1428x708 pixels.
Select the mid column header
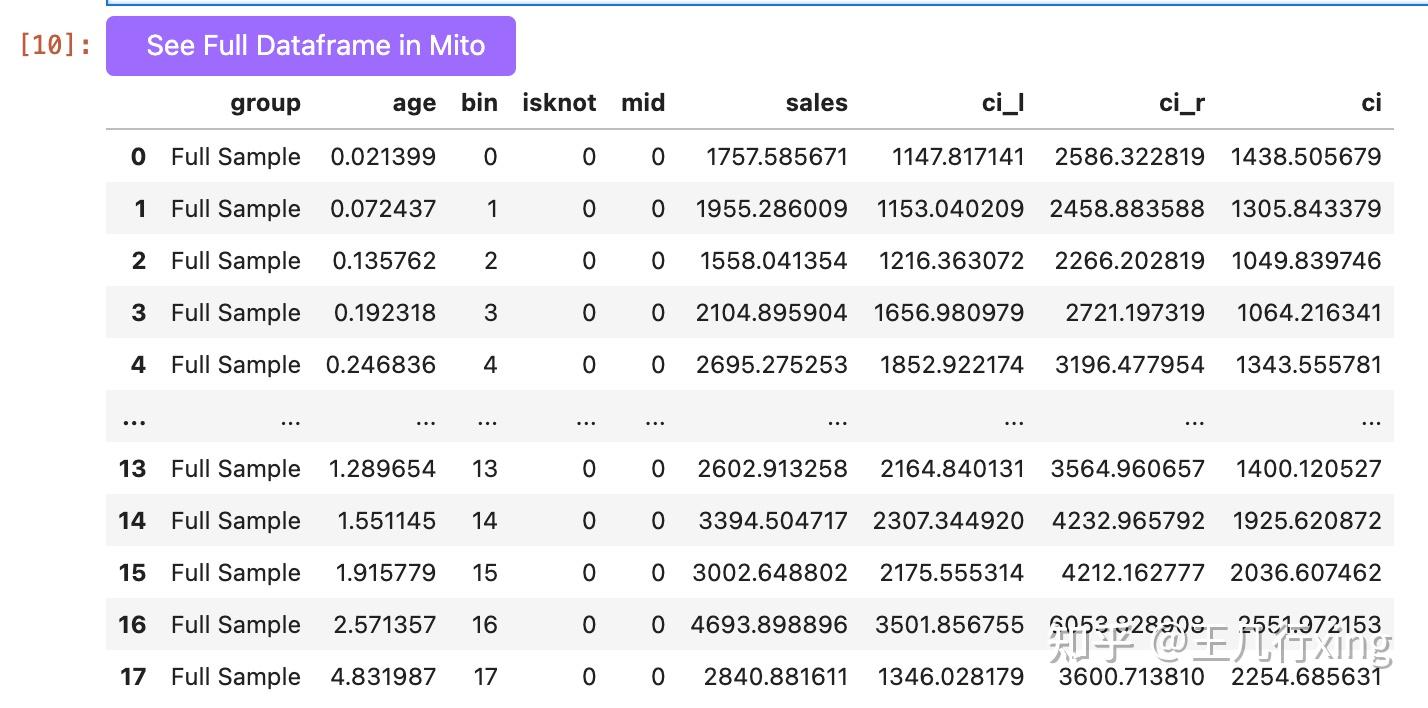pyautogui.click(x=642, y=103)
